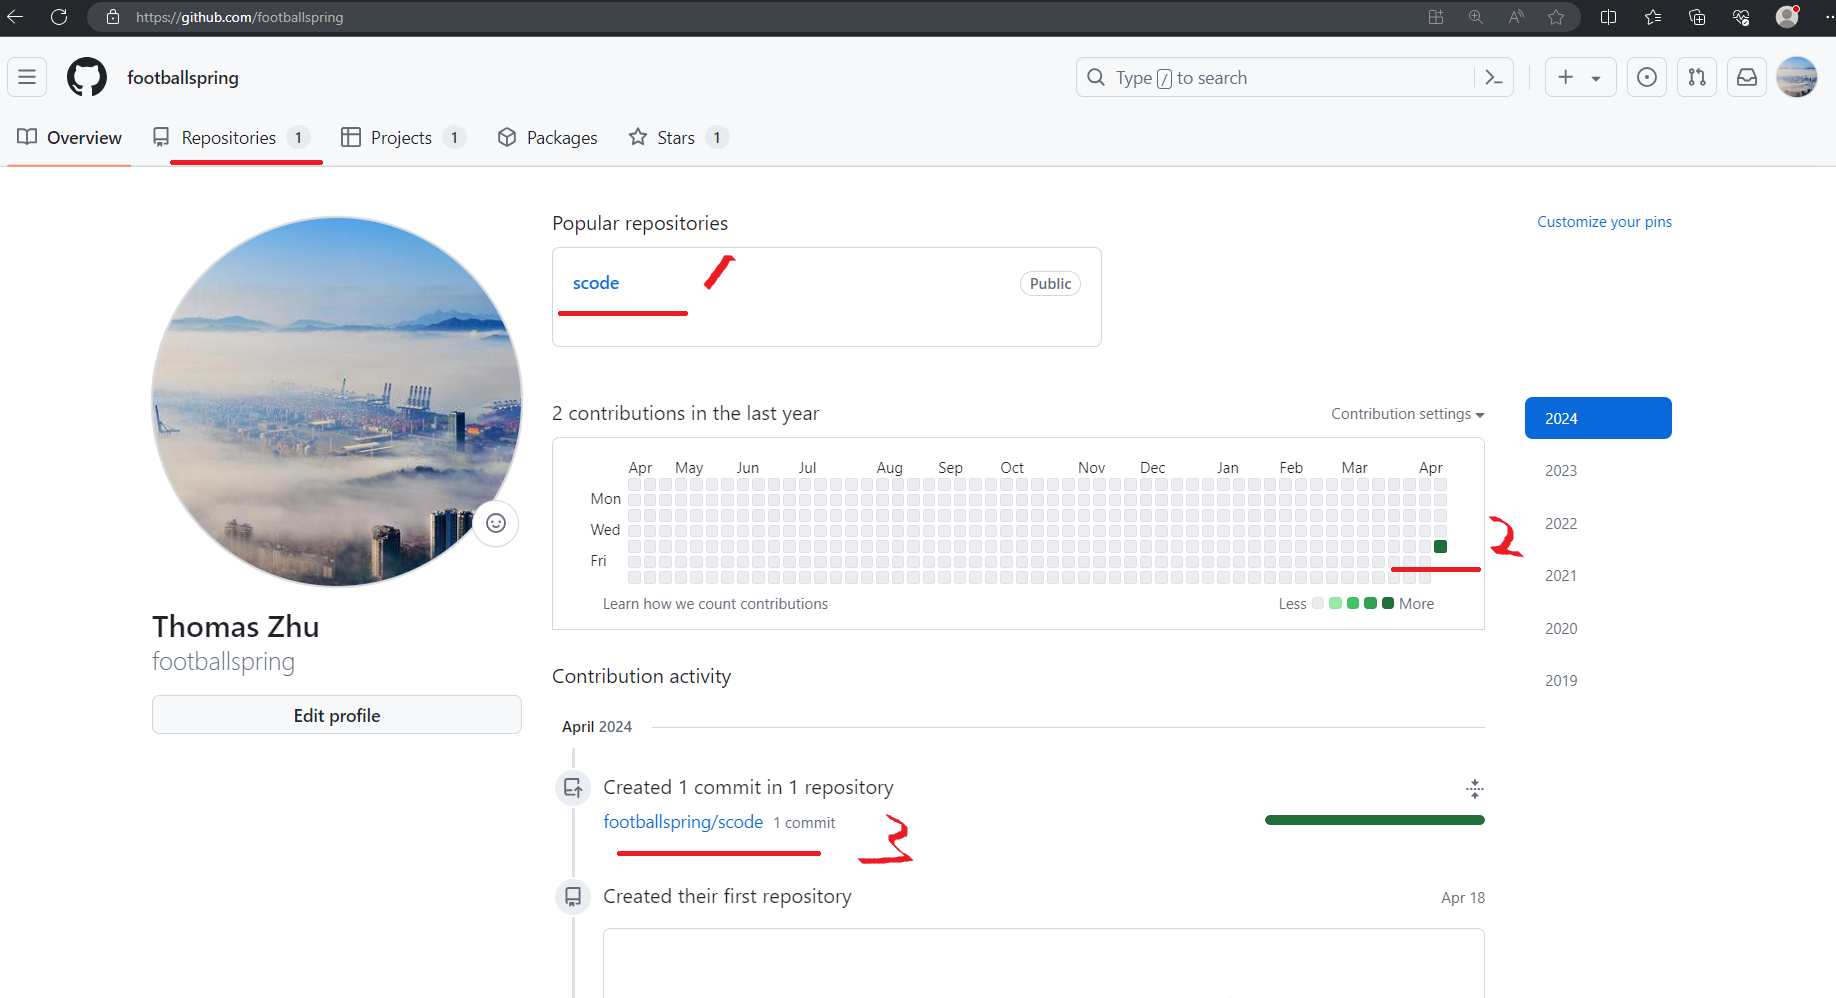Open the Contribution settings dropdown

(1406, 413)
